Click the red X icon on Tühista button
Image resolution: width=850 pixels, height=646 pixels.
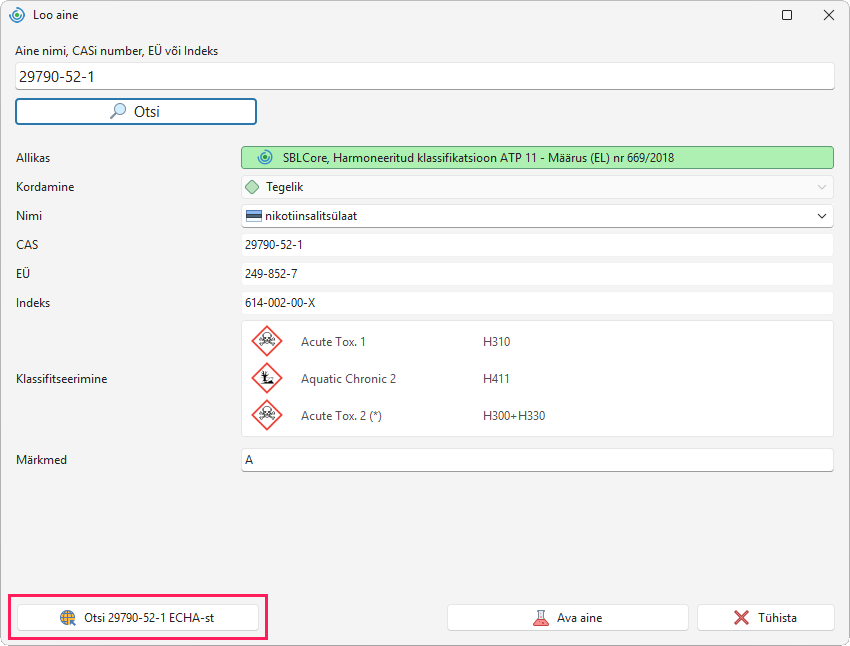pyautogui.click(x=741, y=618)
